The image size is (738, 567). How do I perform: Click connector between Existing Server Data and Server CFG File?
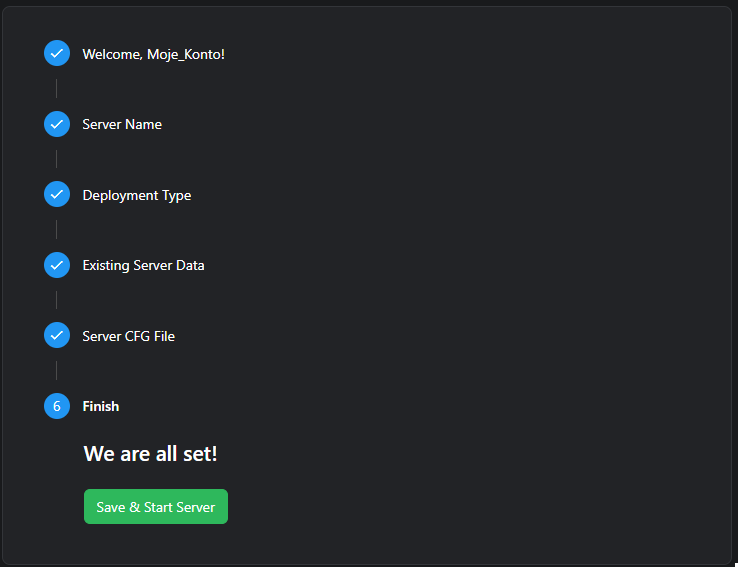click(57, 300)
